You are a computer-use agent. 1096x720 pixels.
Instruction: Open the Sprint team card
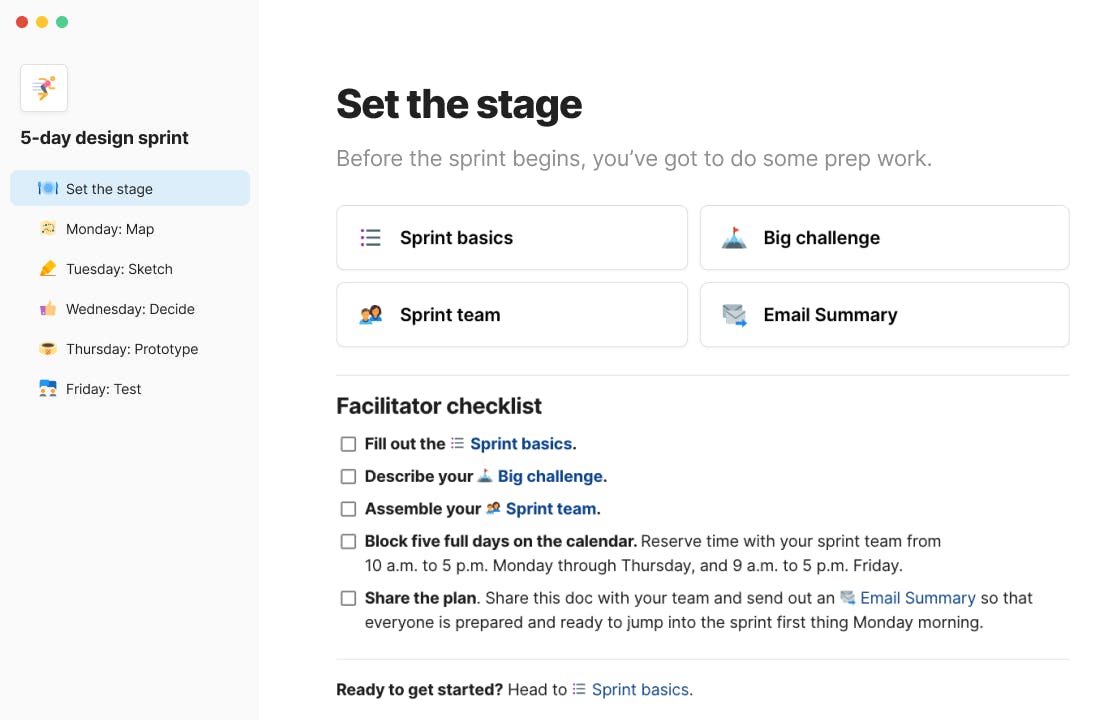511,315
